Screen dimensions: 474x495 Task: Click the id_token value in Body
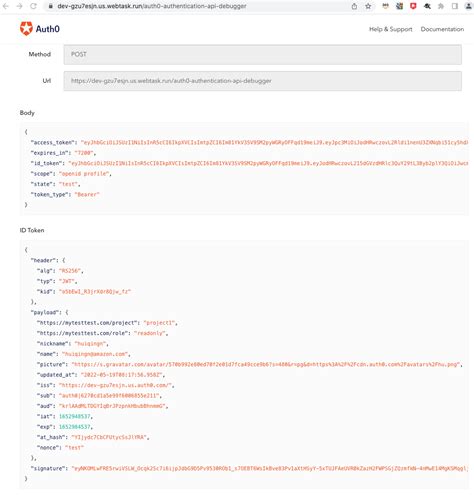[268, 163]
